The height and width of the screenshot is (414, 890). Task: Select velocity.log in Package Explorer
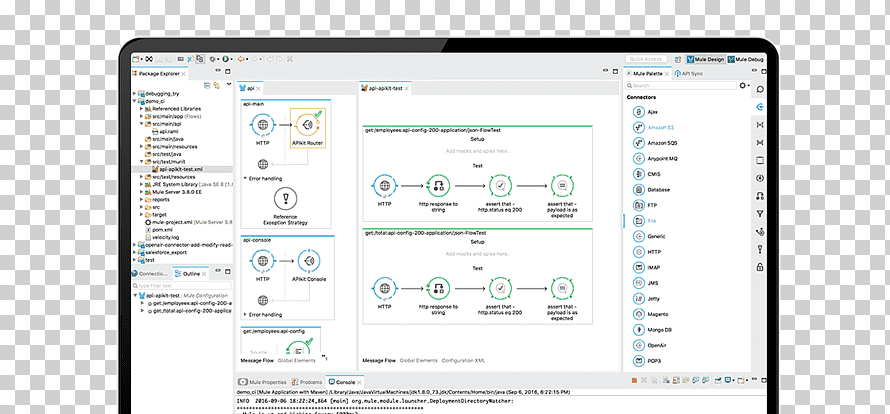tap(160, 237)
